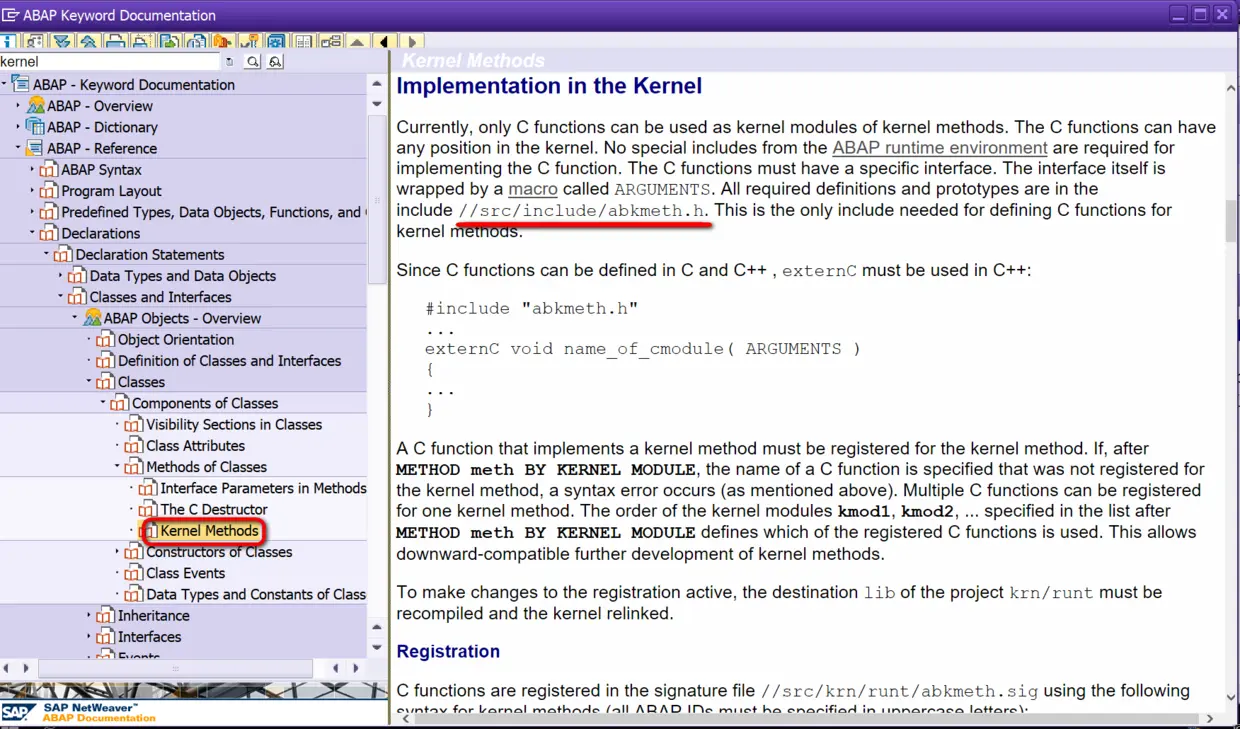The height and width of the screenshot is (729, 1240).
Task: Select ABAP - Dictionary in tree
Action: [x=102, y=127]
